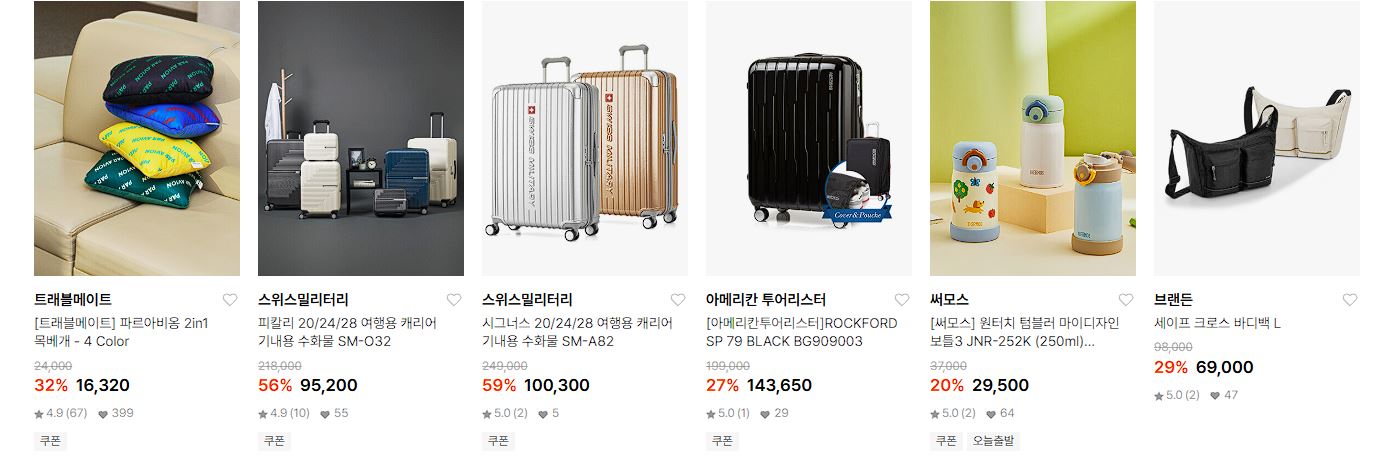
Task: Click star rating 4.9 (10) on 피칼리 item
Action: [x=285, y=413]
